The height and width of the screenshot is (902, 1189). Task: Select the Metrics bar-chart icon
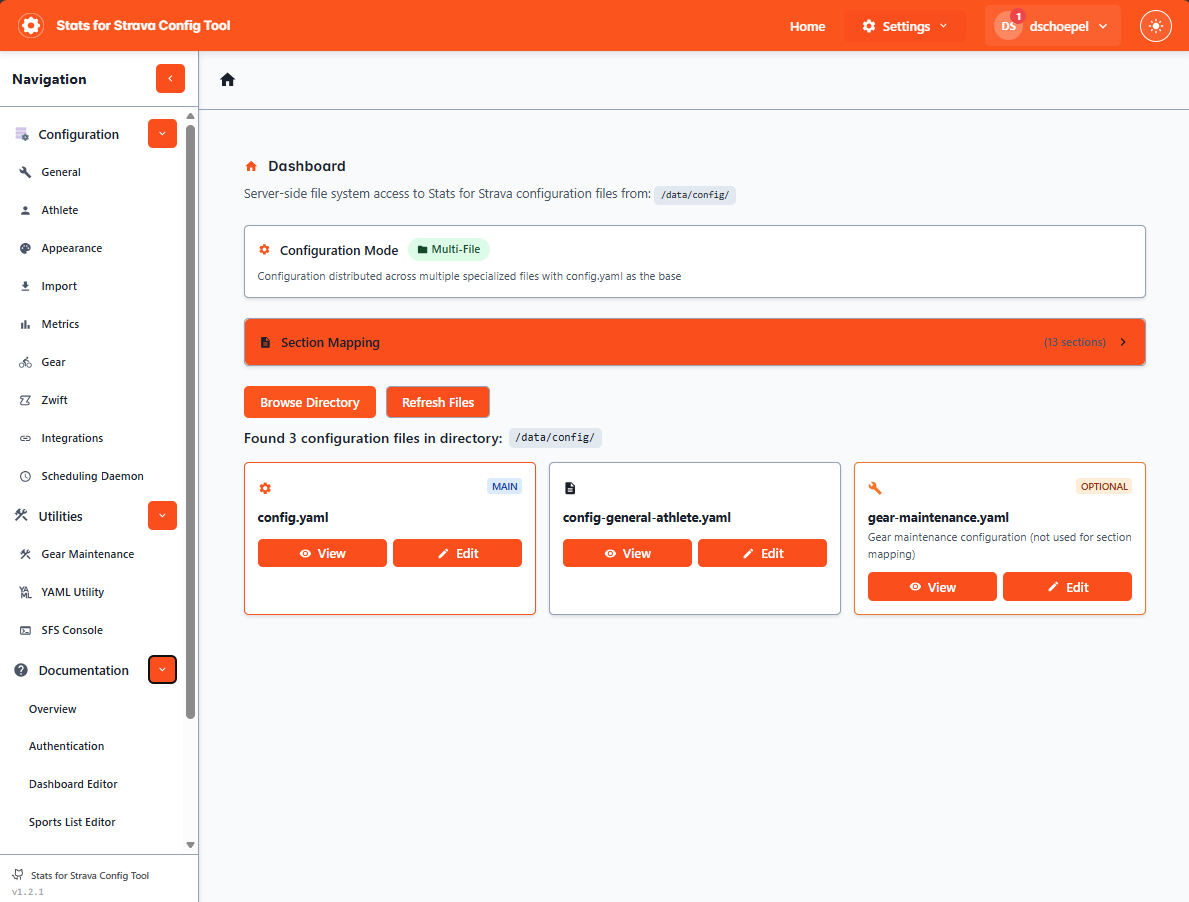click(25, 323)
